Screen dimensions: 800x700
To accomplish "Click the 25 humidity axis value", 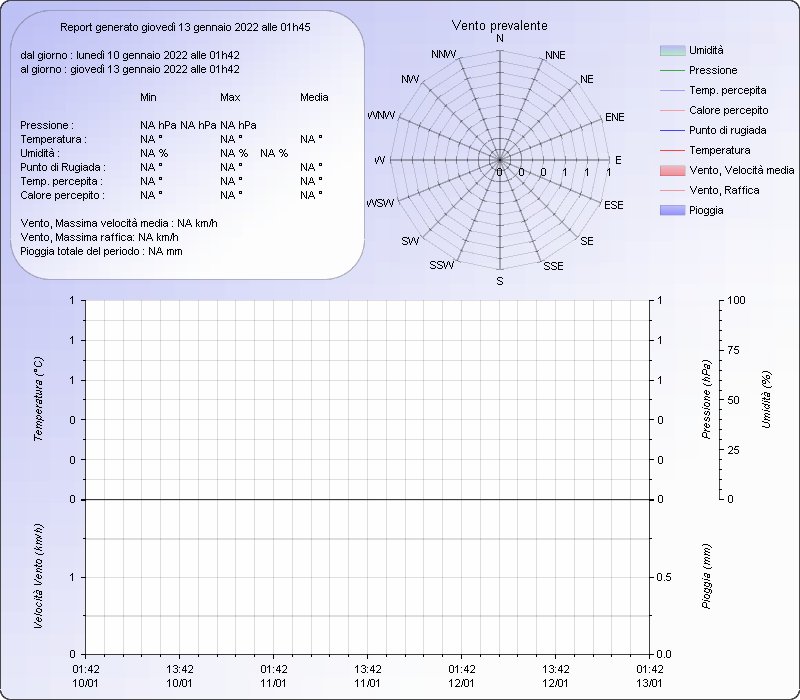I will (x=733, y=451).
